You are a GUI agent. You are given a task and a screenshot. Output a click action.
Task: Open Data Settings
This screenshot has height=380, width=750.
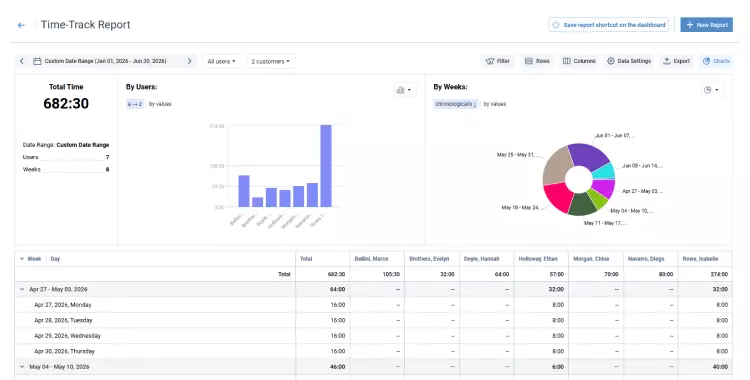[x=629, y=61]
